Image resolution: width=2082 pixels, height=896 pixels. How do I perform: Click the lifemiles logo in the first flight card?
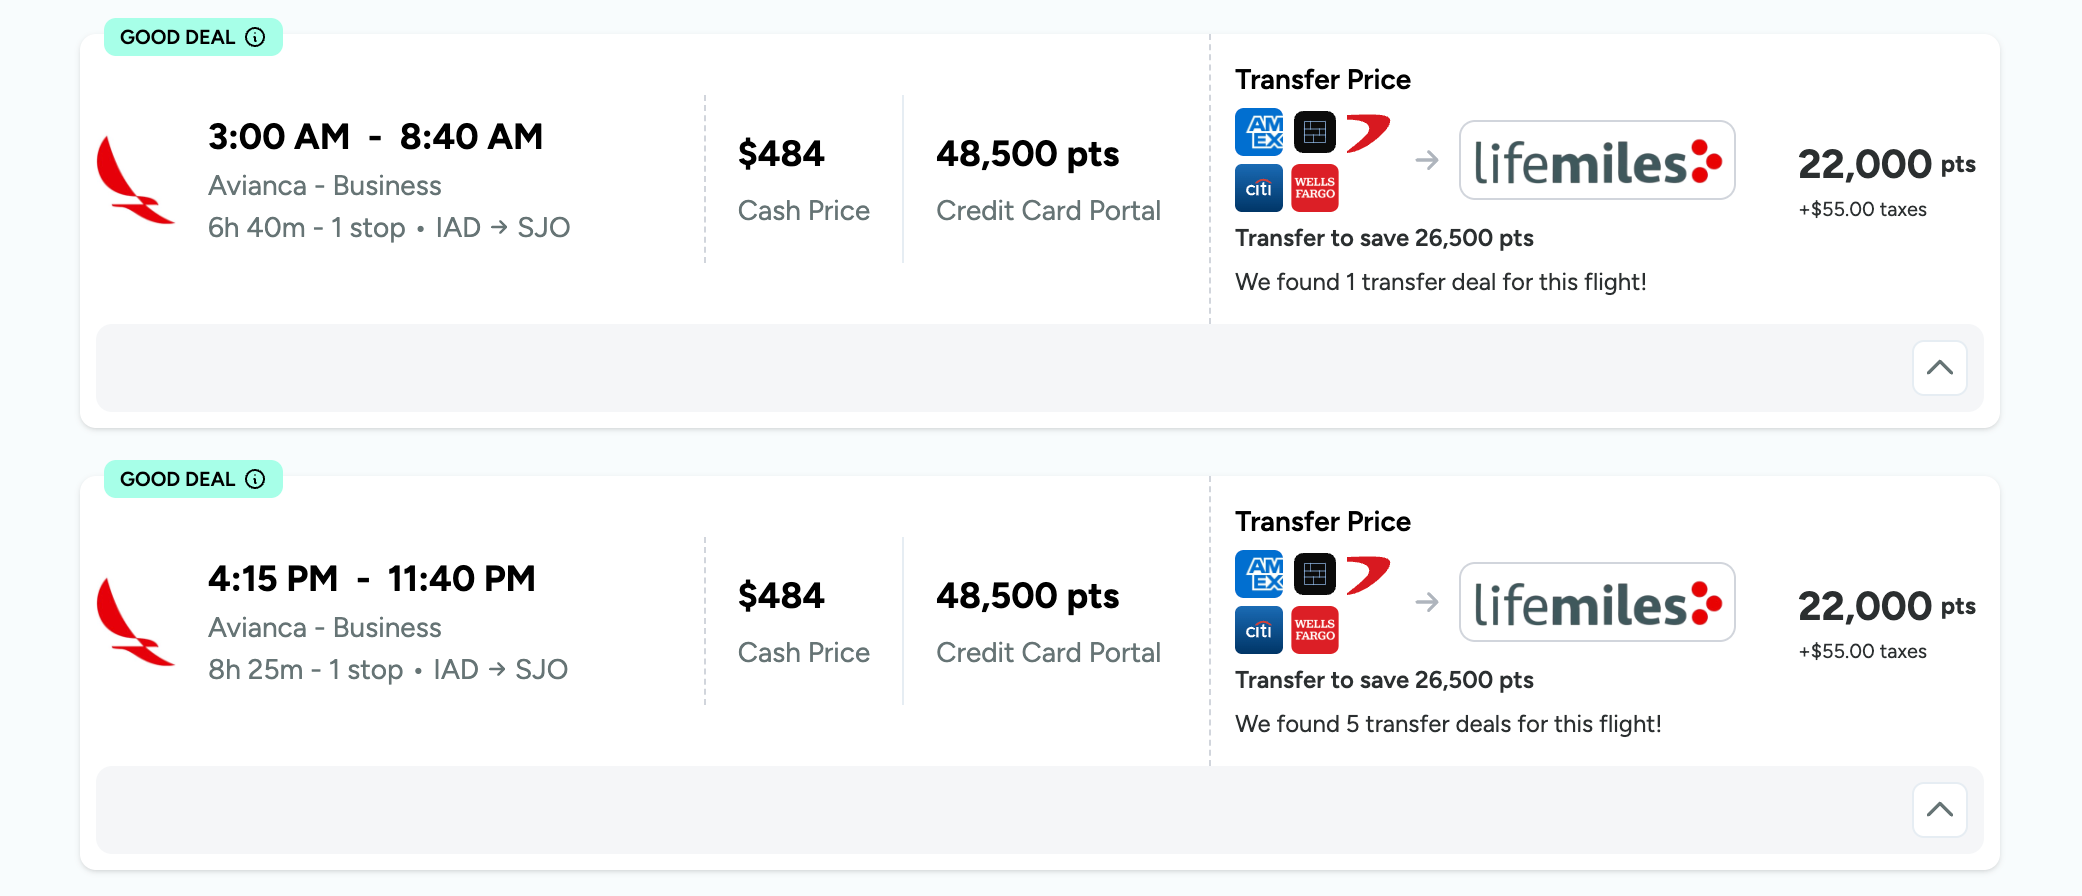(1597, 160)
